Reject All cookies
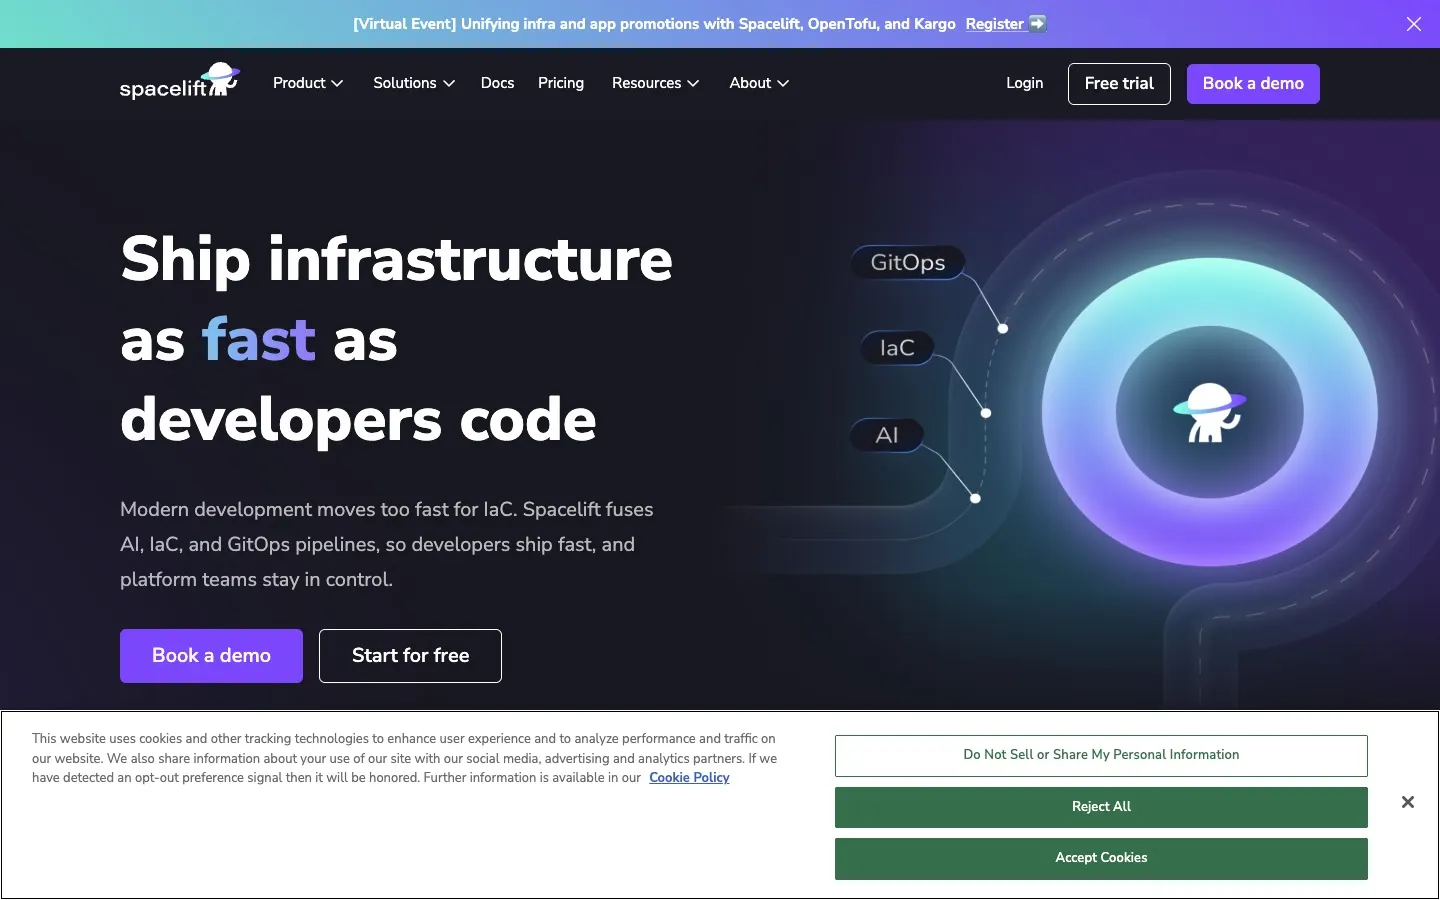The image size is (1440, 900). pos(1101,807)
